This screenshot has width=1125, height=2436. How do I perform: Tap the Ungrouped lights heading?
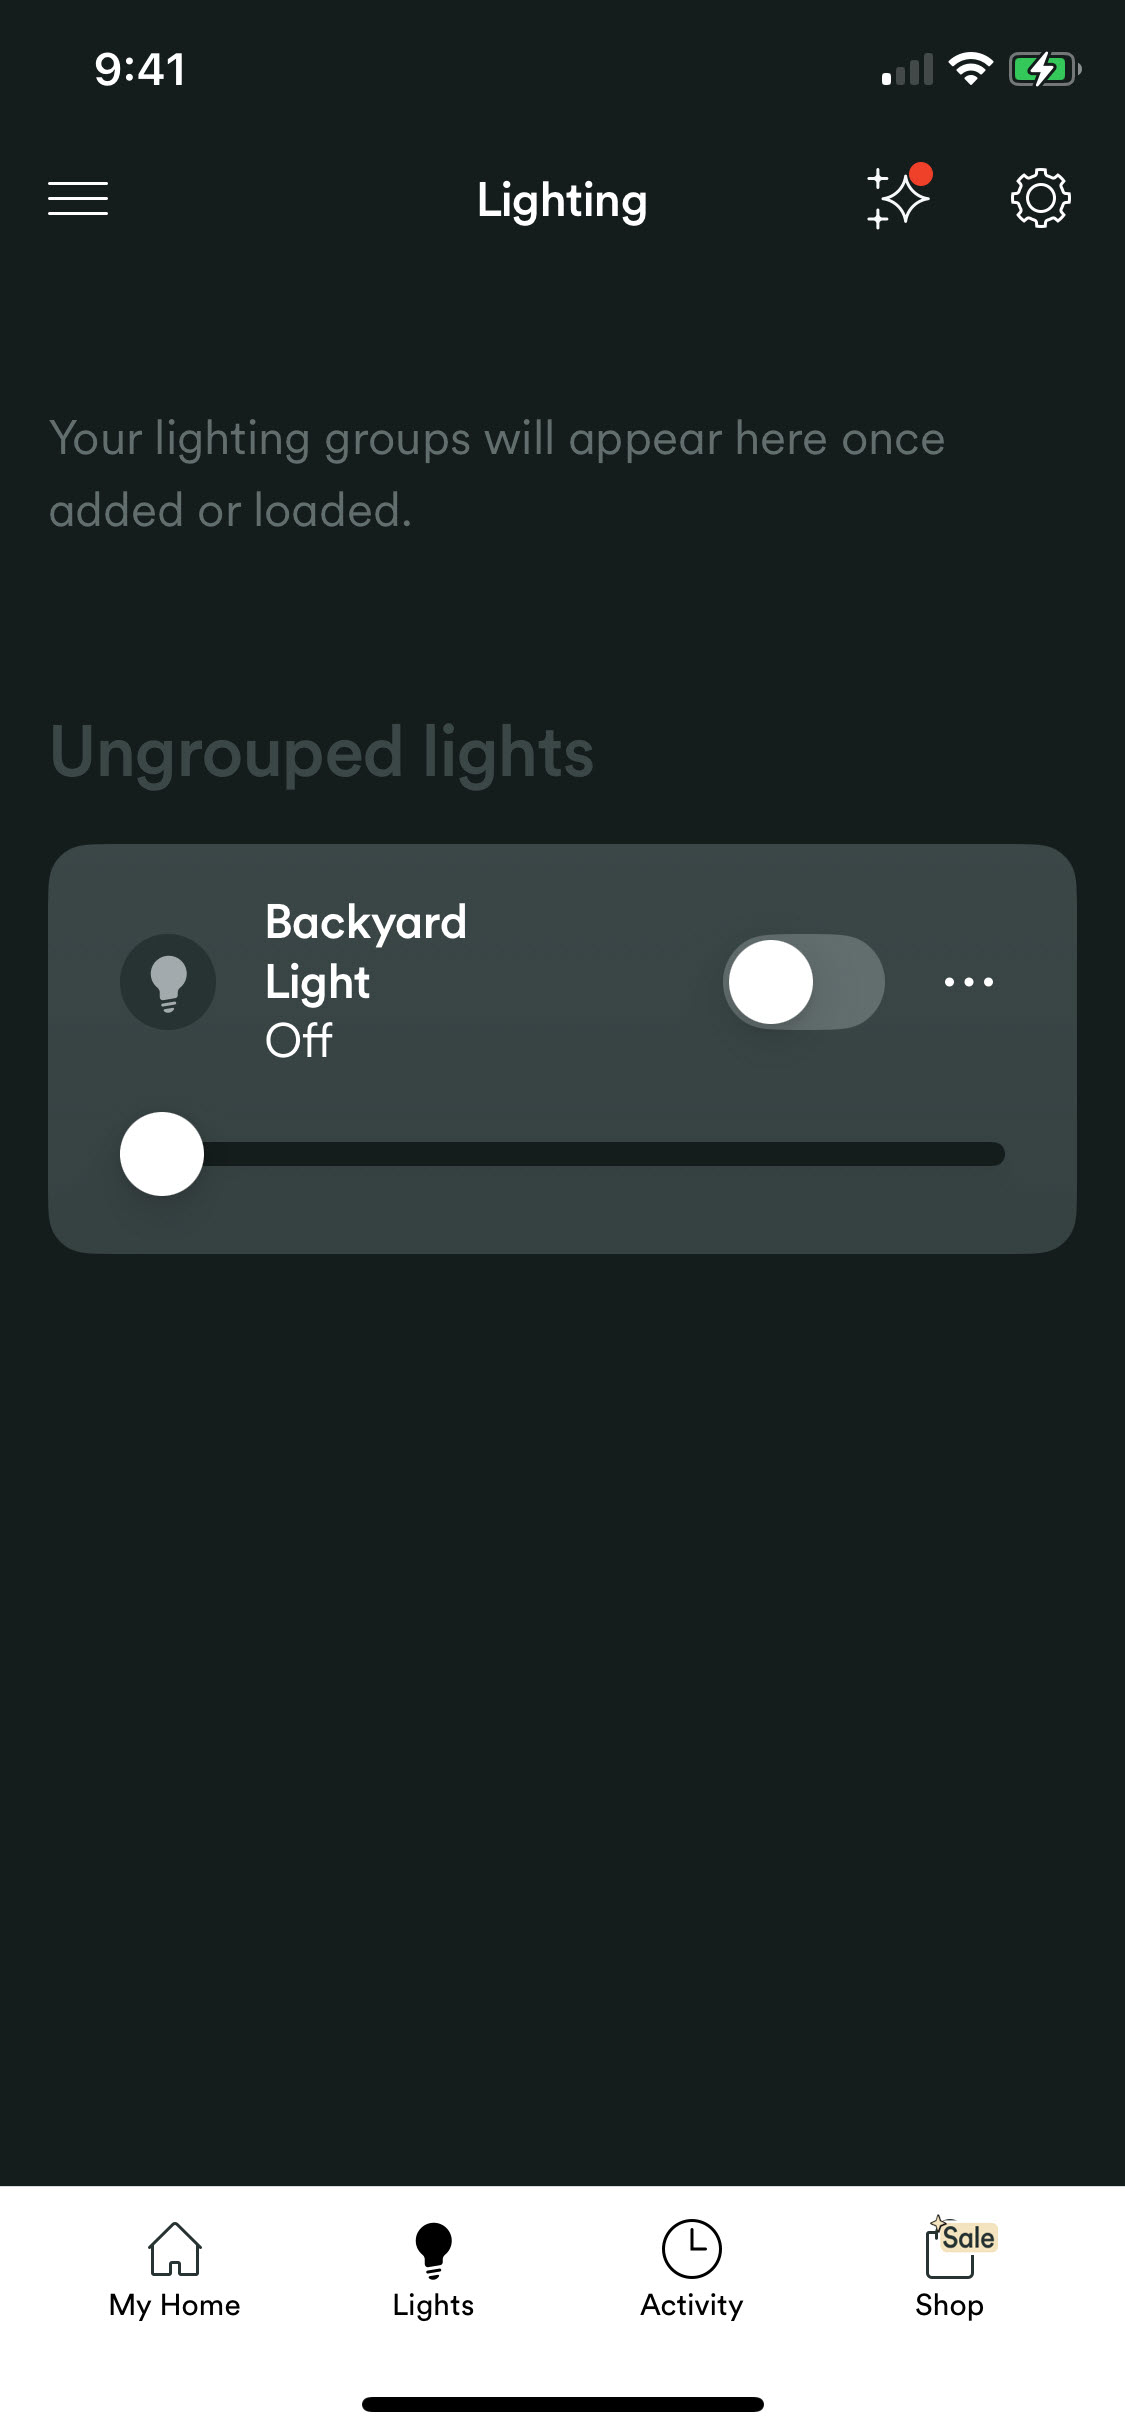pyautogui.click(x=321, y=752)
